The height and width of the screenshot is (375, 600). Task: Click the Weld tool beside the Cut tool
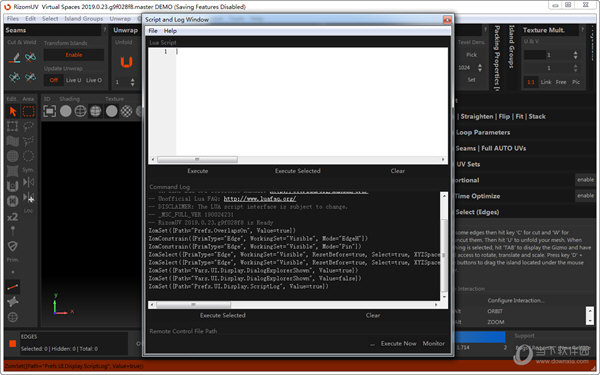(x=30, y=58)
